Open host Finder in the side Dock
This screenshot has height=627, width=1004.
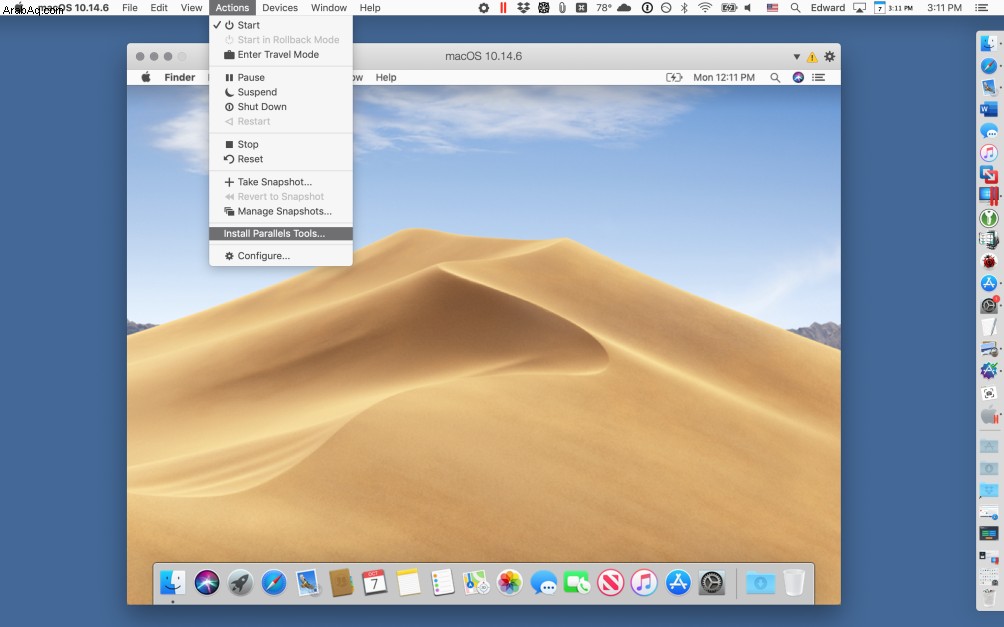click(989, 44)
